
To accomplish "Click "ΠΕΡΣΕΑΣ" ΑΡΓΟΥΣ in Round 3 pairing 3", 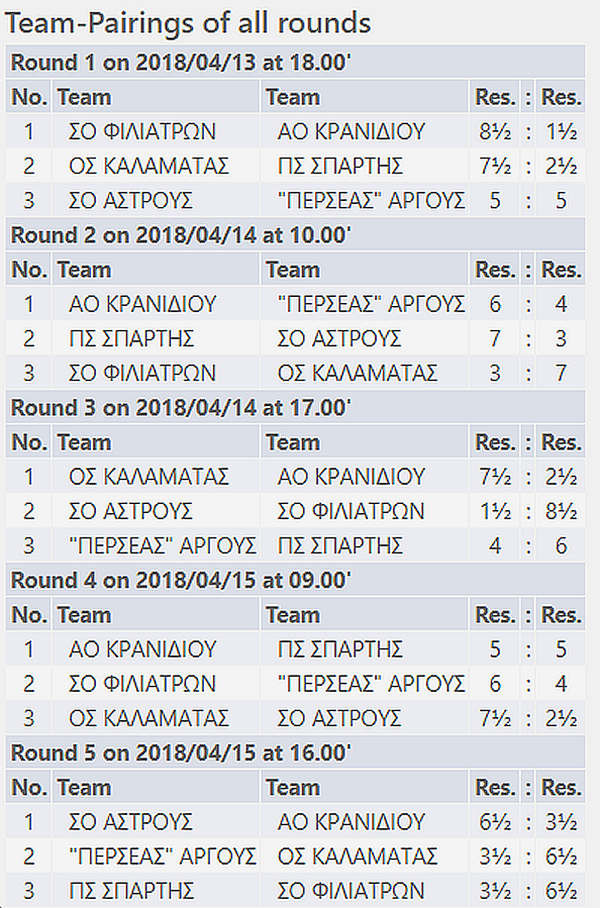I will pyautogui.click(x=162, y=545).
